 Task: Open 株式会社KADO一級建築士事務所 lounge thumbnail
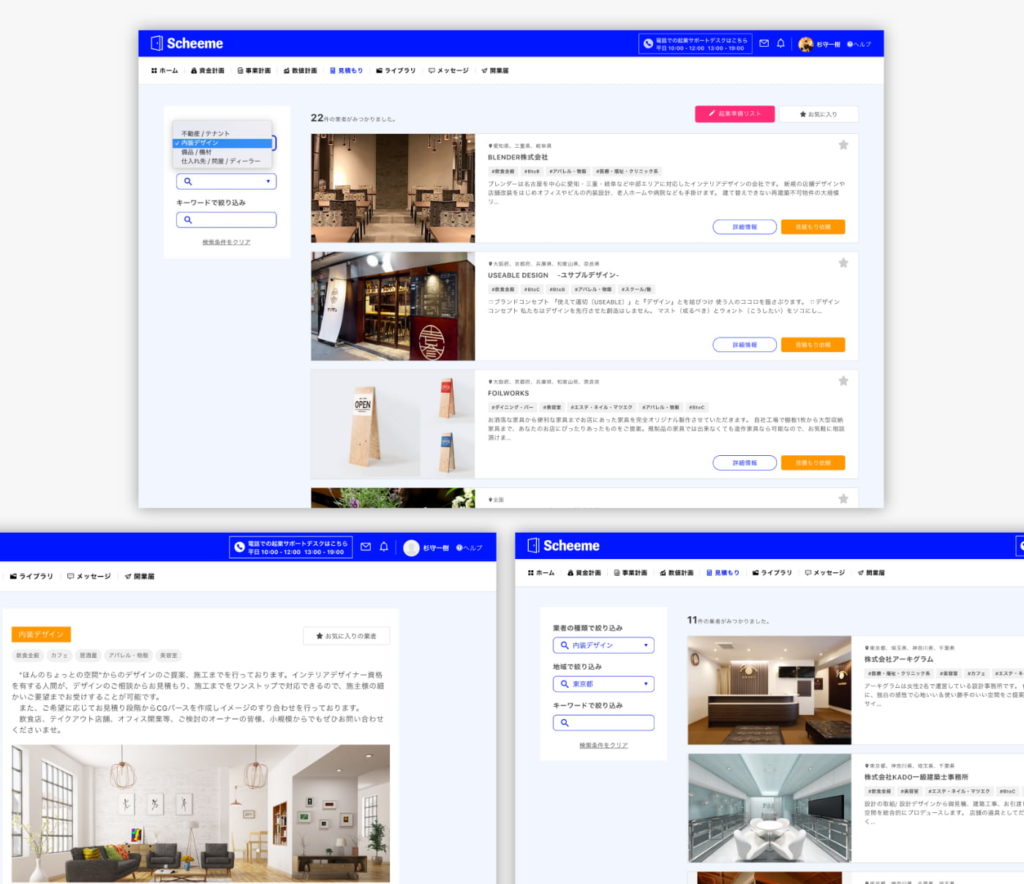coord(769,808)
